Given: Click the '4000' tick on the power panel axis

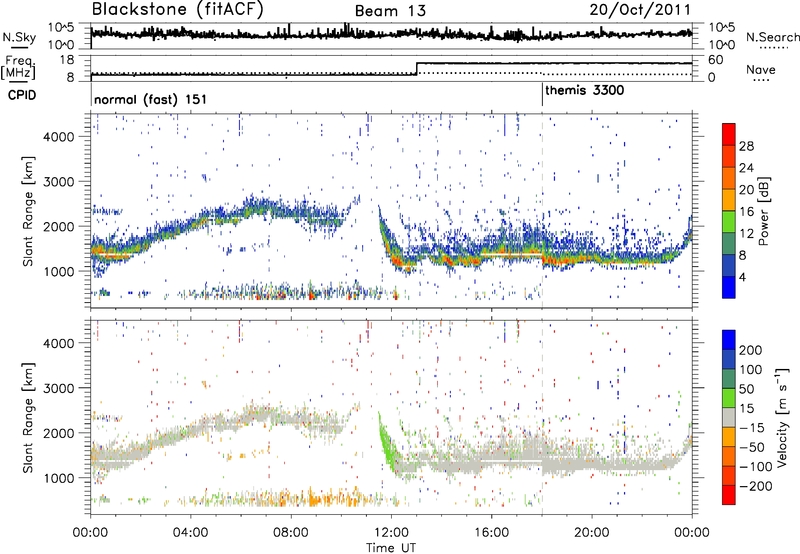Looking at the screenshot, I should point(58,136).
